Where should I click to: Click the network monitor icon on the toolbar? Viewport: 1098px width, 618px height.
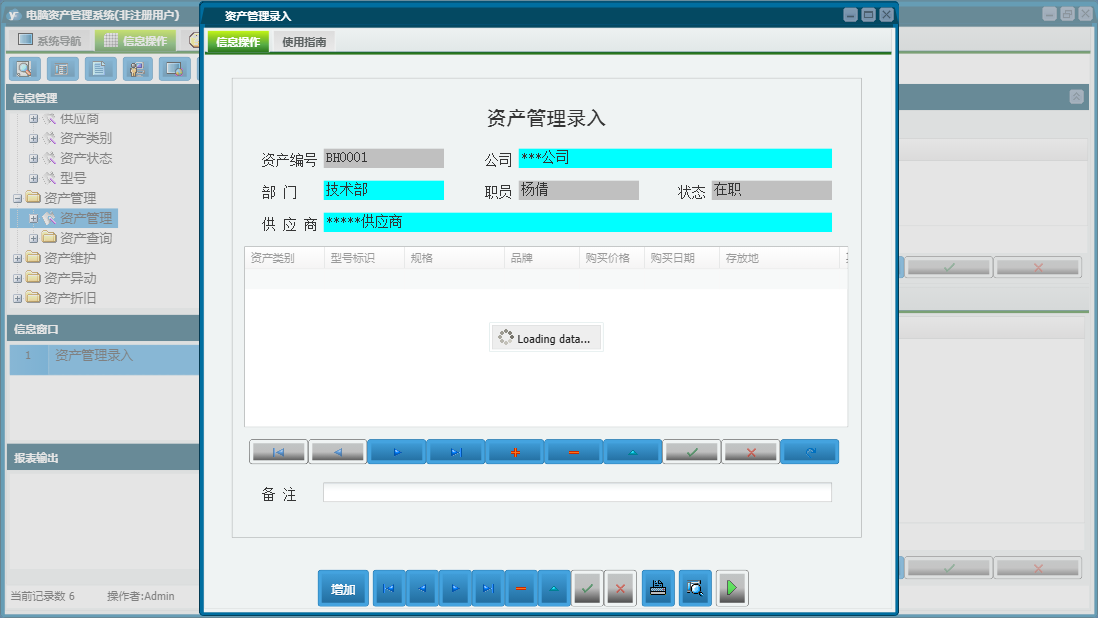[x=175, y=69]
